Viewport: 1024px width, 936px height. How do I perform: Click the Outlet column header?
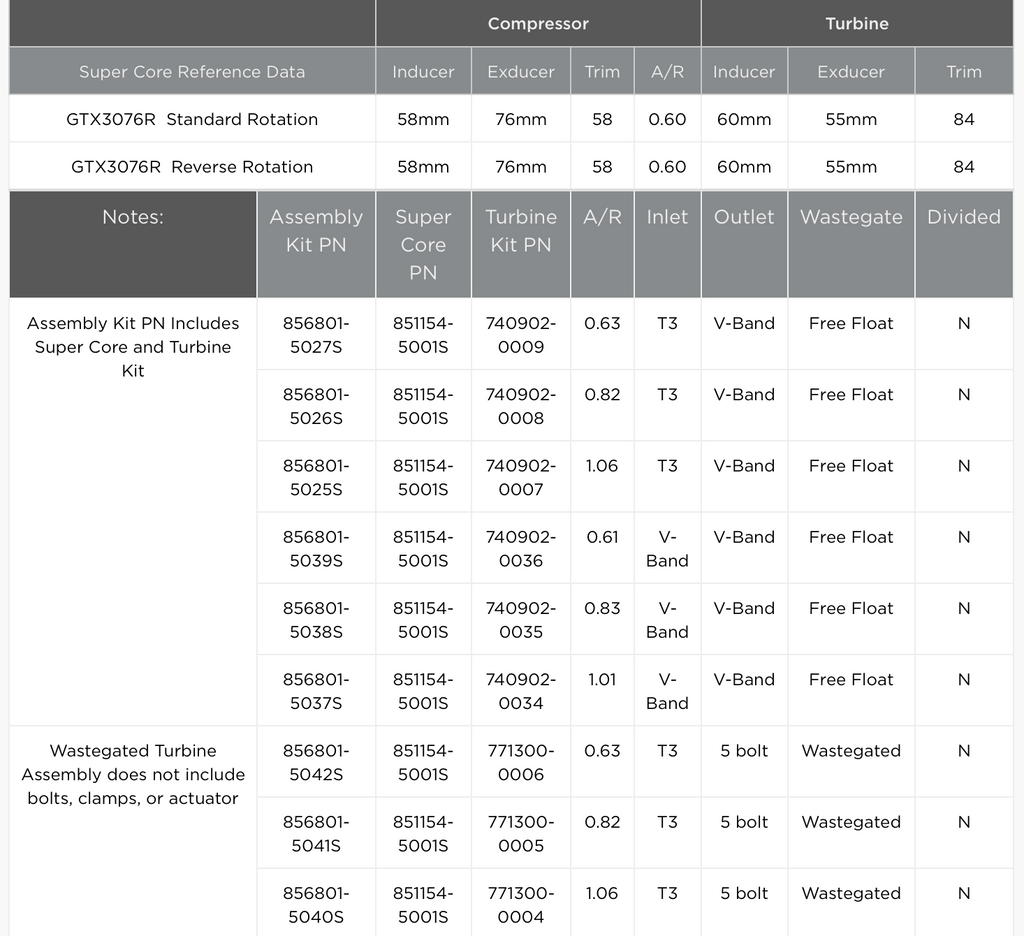pos(744,244)
